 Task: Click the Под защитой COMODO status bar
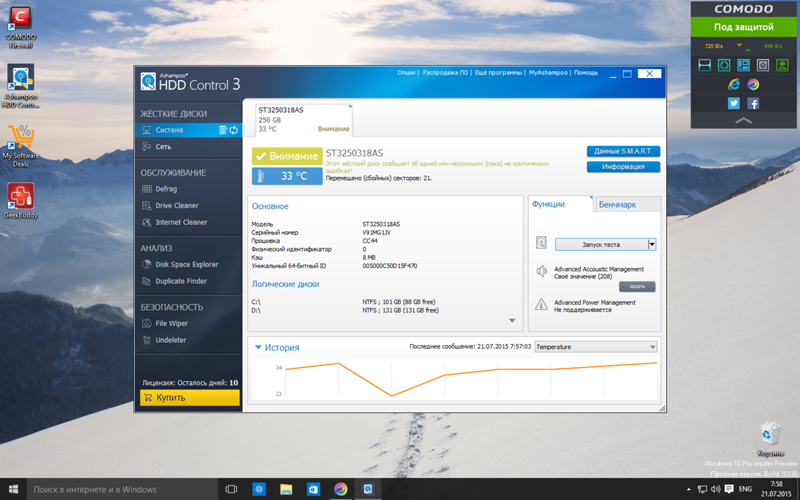pos(743,27)
